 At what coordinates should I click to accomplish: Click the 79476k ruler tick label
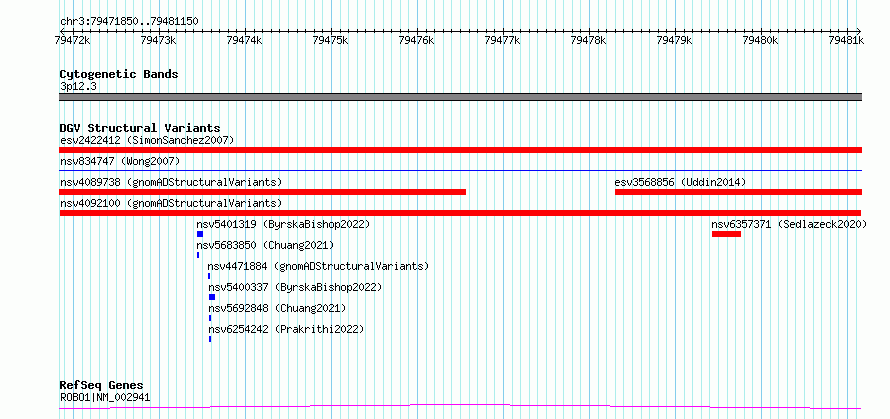417,40
